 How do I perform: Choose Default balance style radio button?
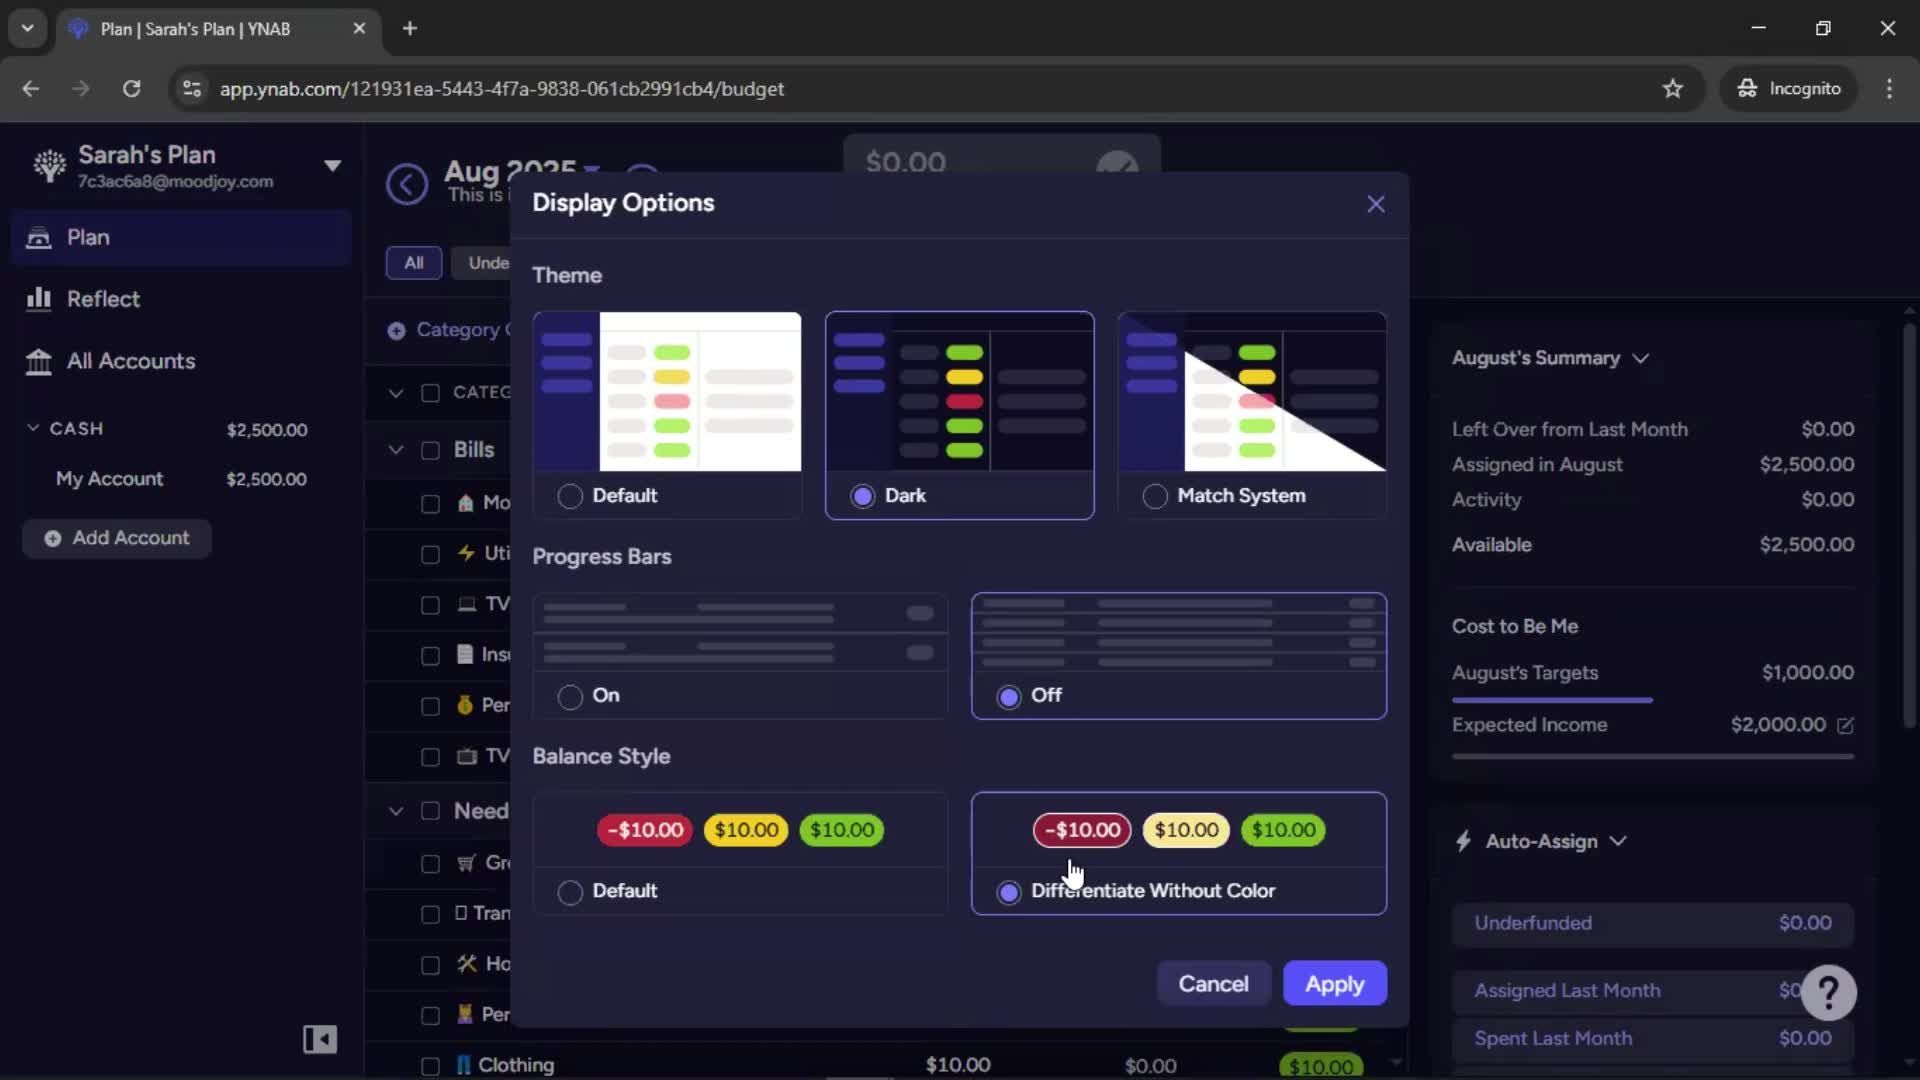tap(570, 892)
